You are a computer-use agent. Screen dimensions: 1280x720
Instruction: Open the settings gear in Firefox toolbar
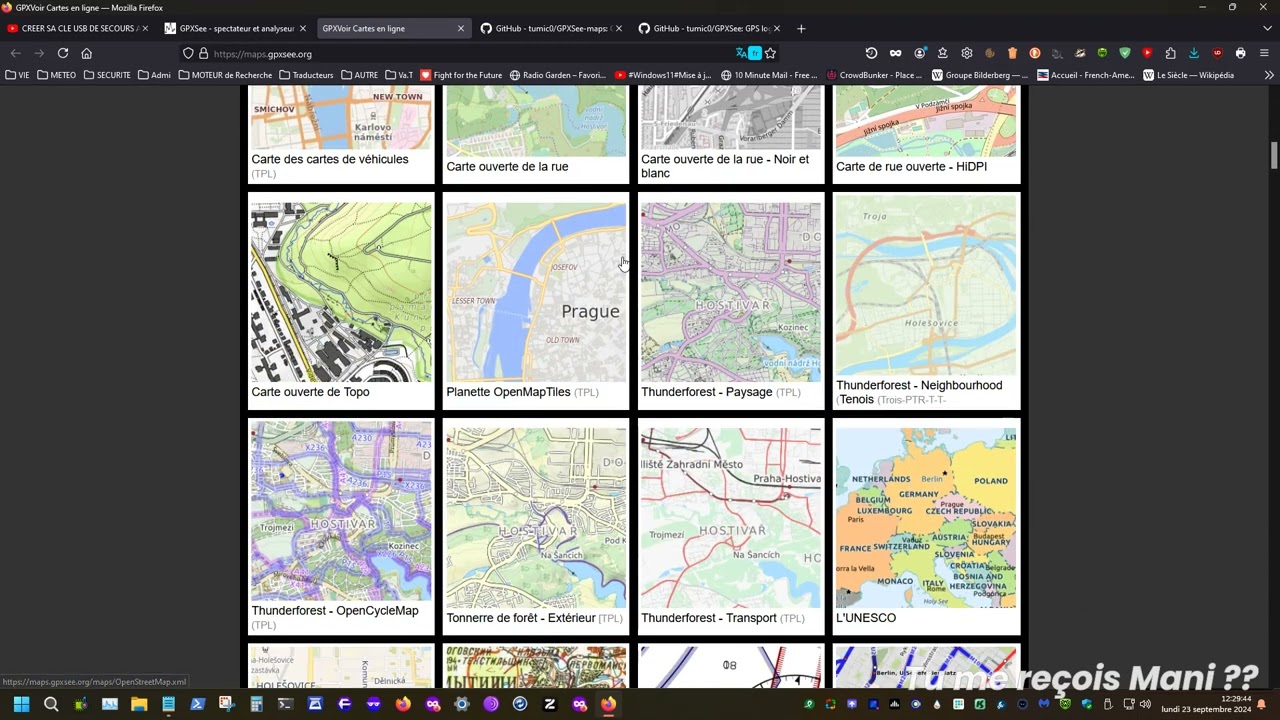pyautogui.click(x=966, y=53)
